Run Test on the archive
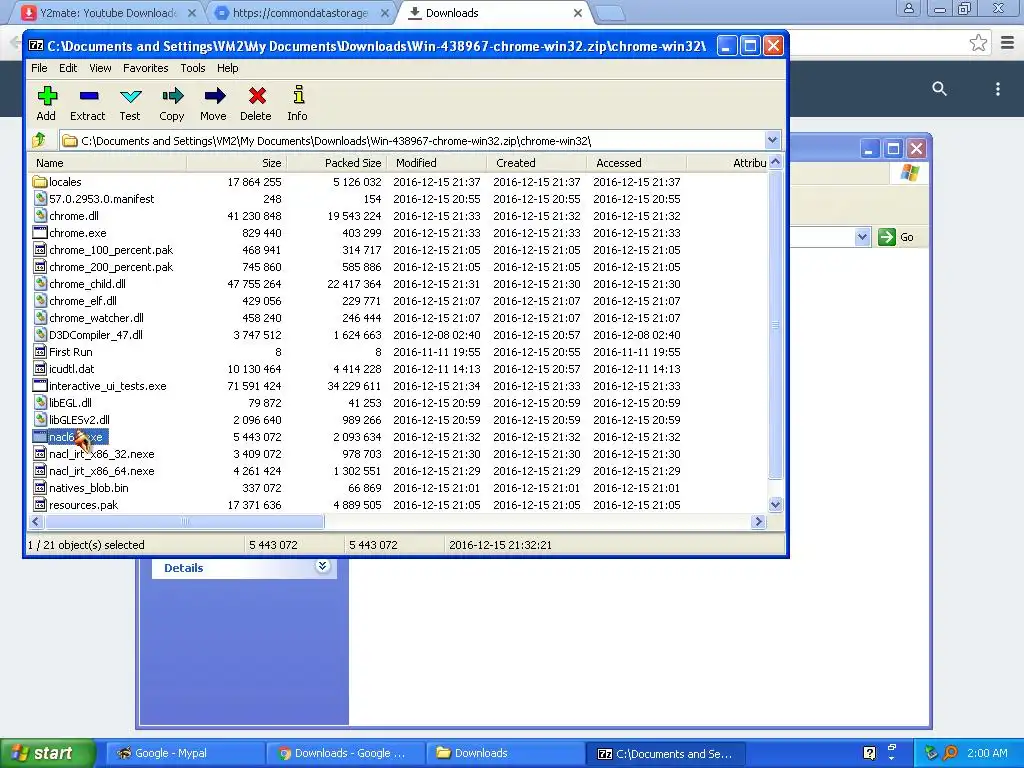The width and height of the screenshot is (1024, 768). click(131, 96)
